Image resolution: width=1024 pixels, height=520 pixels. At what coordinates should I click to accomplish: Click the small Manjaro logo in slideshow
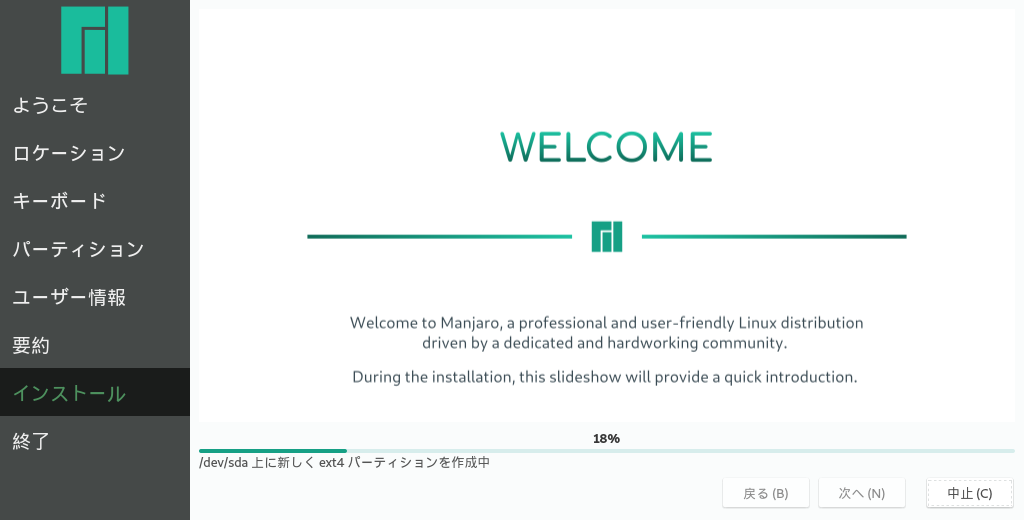tap(607, 236)
